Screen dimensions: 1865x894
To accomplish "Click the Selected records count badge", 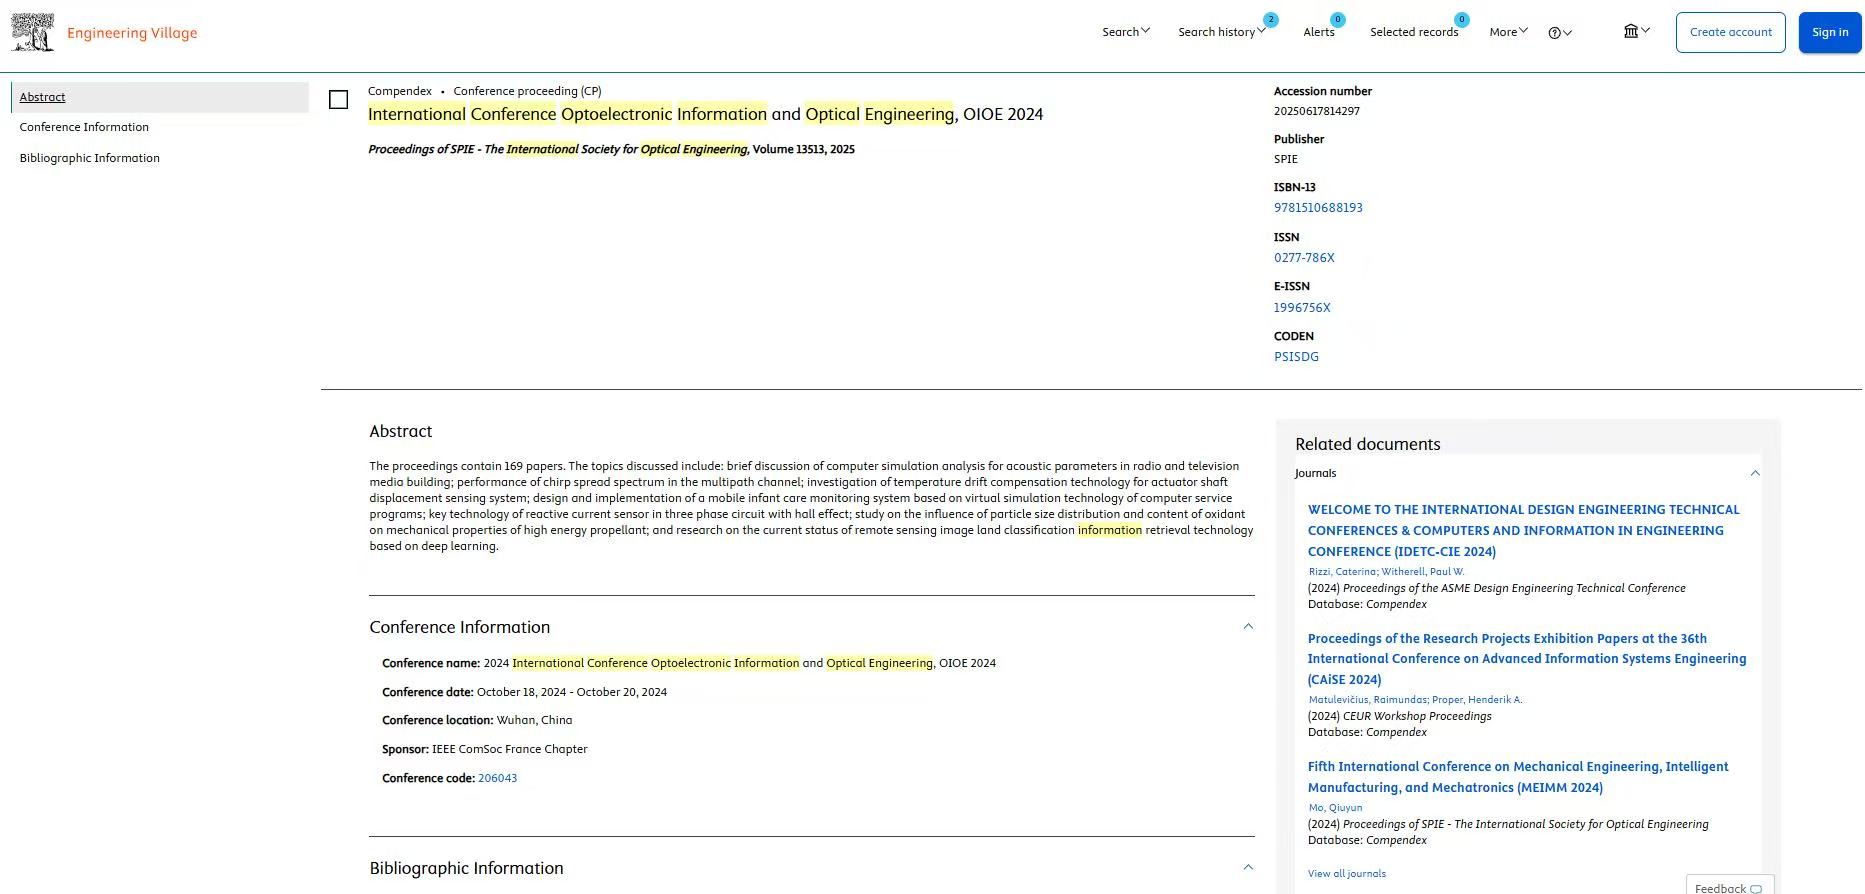I will pyautogui.click(x=1461, y=20).
